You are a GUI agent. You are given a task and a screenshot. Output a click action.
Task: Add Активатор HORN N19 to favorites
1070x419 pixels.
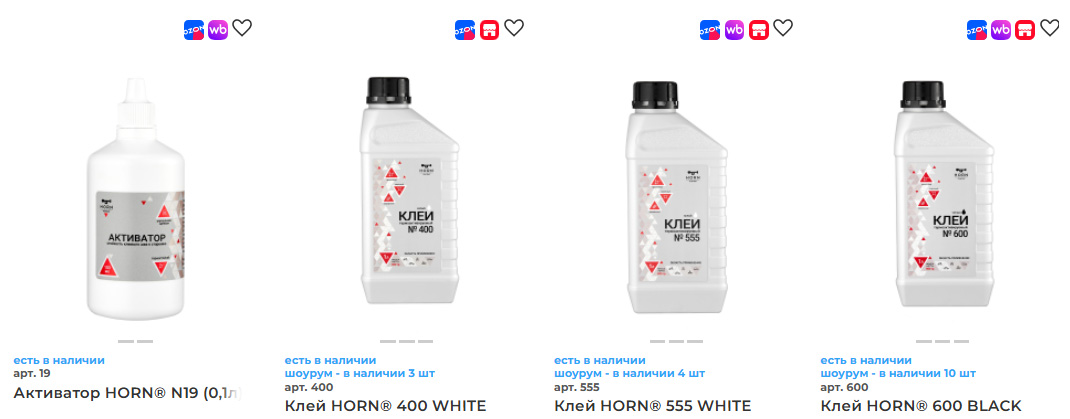pyautogui.click(x=242, y=28)
